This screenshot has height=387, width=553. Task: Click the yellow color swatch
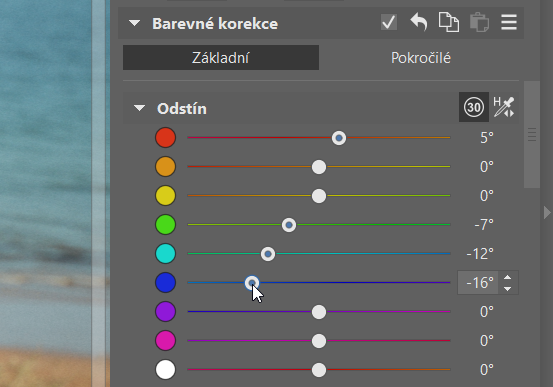pyautogui.click(x=165, y=195)
